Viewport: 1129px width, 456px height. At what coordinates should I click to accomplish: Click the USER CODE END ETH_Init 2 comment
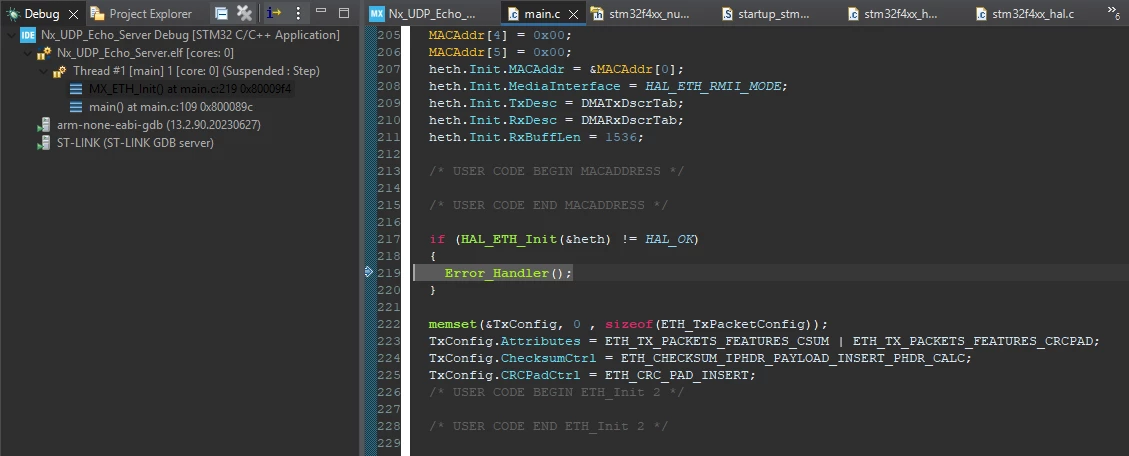coord(549,426)
